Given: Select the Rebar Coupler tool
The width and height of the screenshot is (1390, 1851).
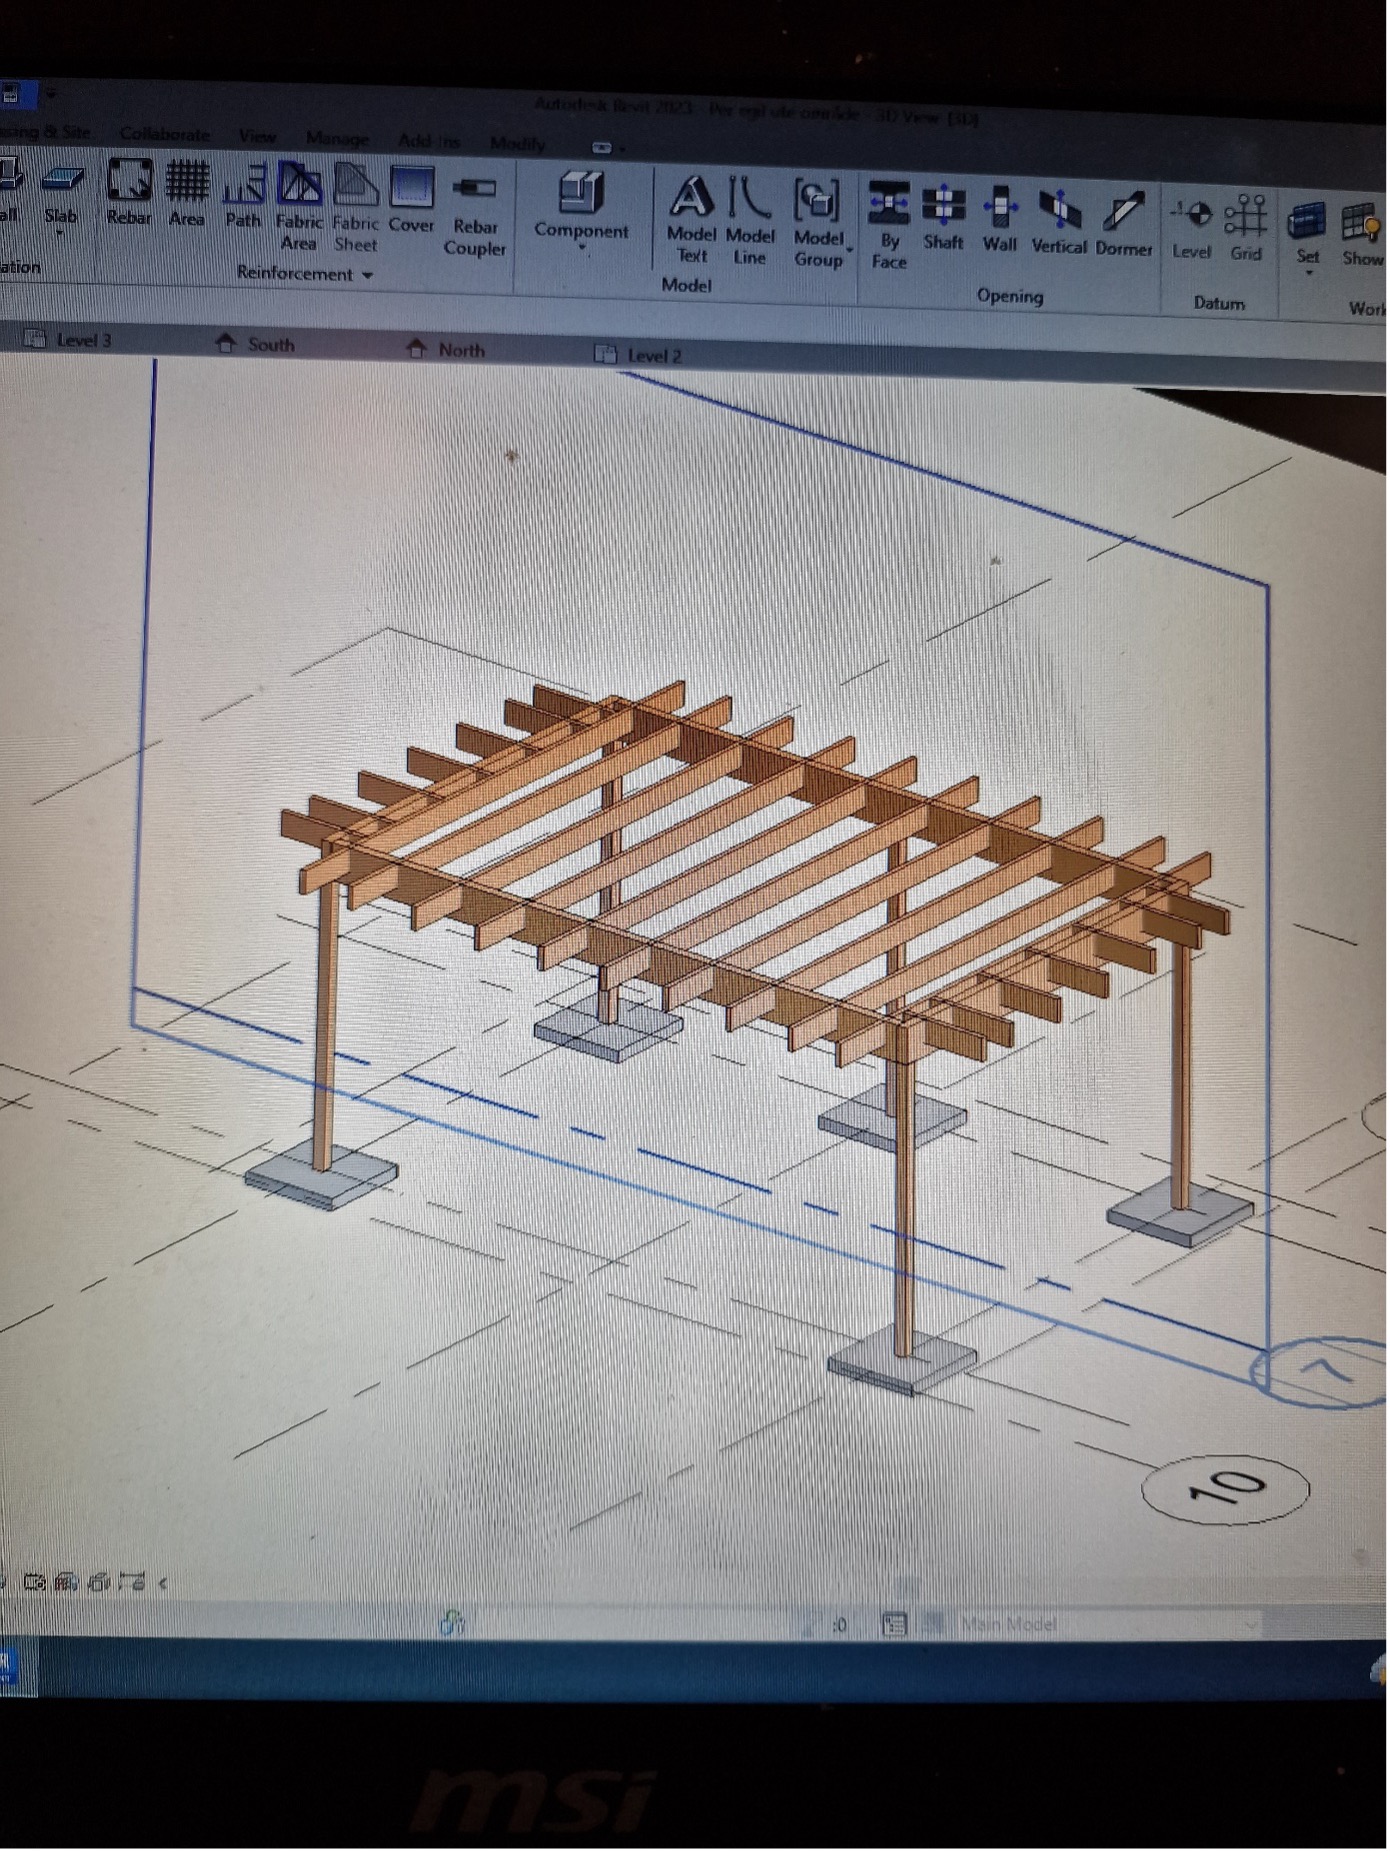Looking at the screenshot, I should [475, 215].
